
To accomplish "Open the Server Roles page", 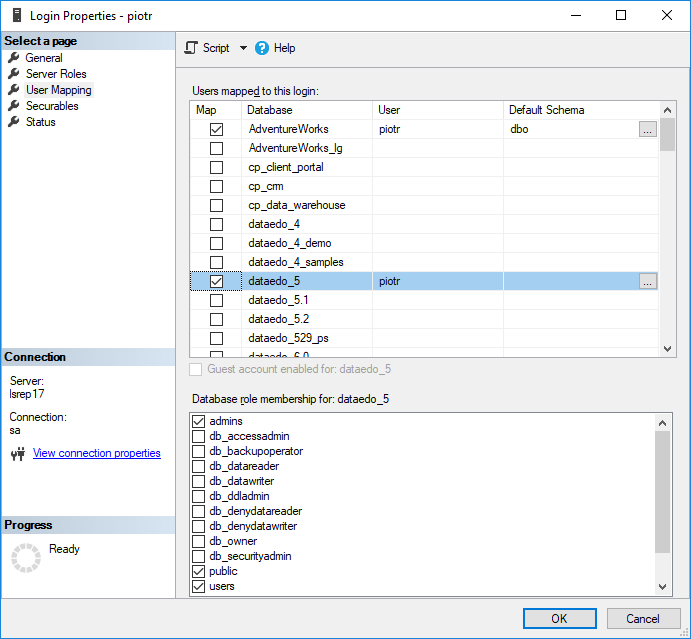I will pyautogui.click(x=56, y=74).
